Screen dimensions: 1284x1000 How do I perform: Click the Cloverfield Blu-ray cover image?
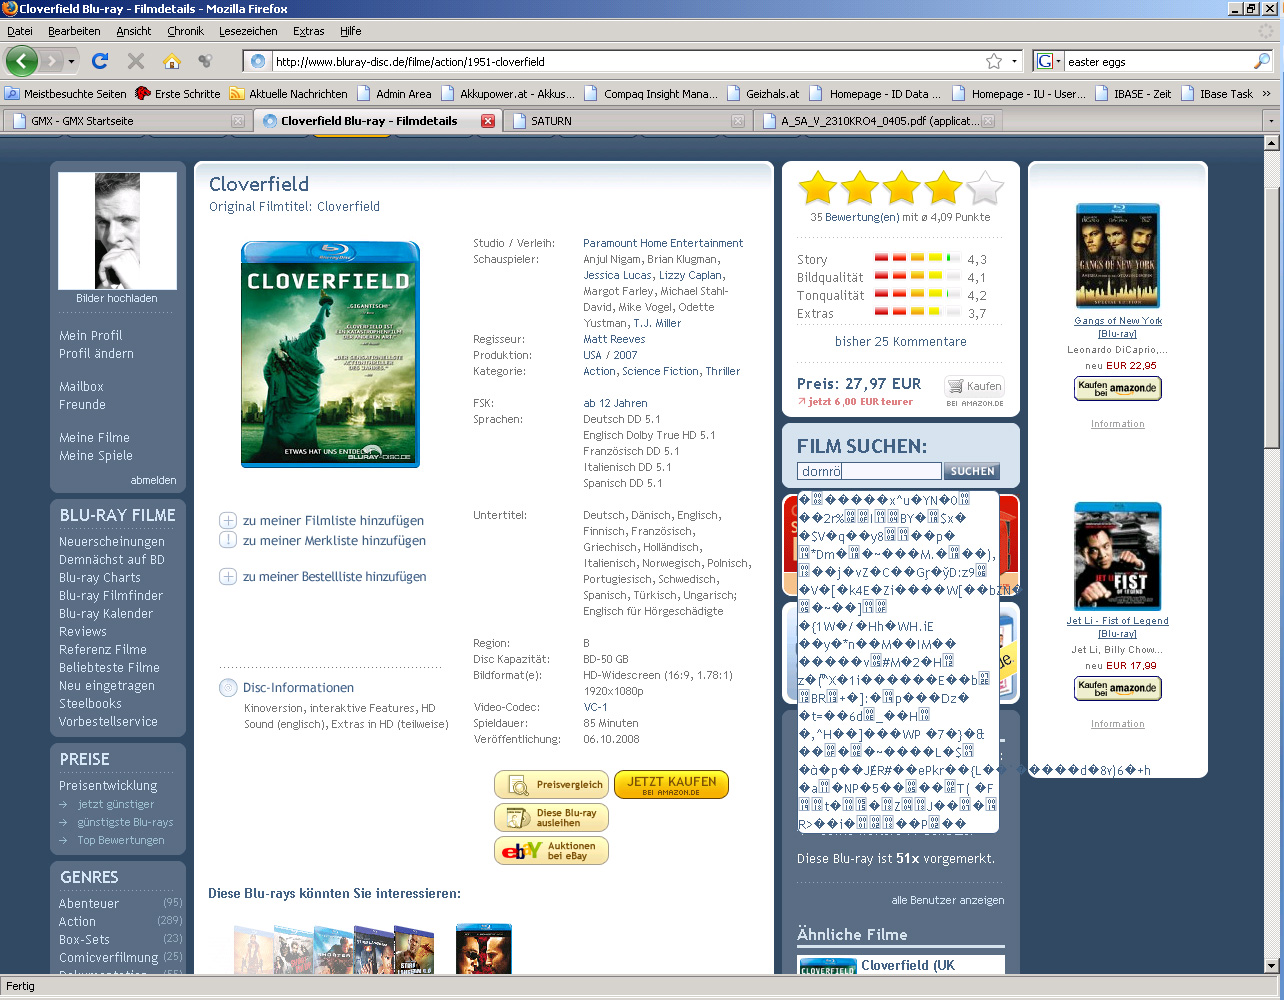pyautogui.click(x=330, y=354)
